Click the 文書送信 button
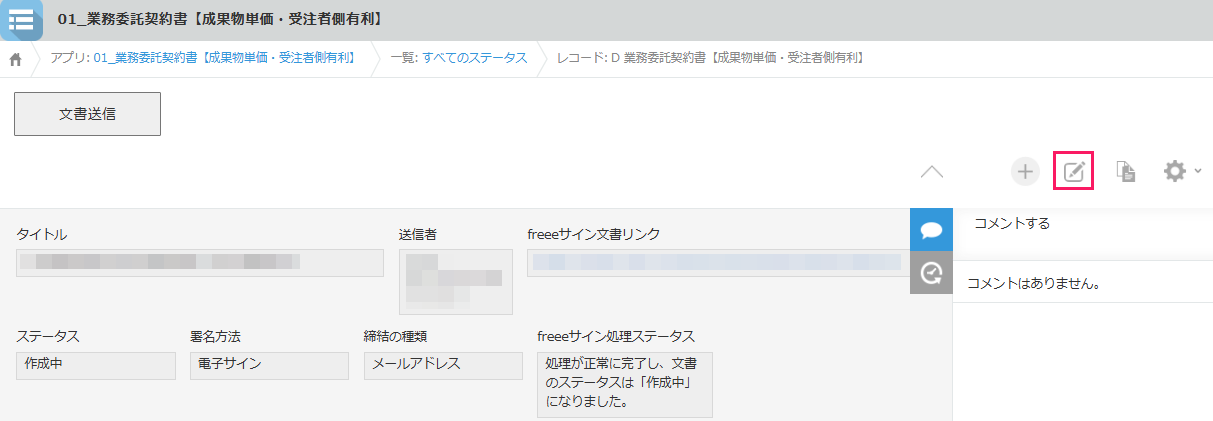The width and height of the screenshot is (1213, 421). [x=87, y=114]
